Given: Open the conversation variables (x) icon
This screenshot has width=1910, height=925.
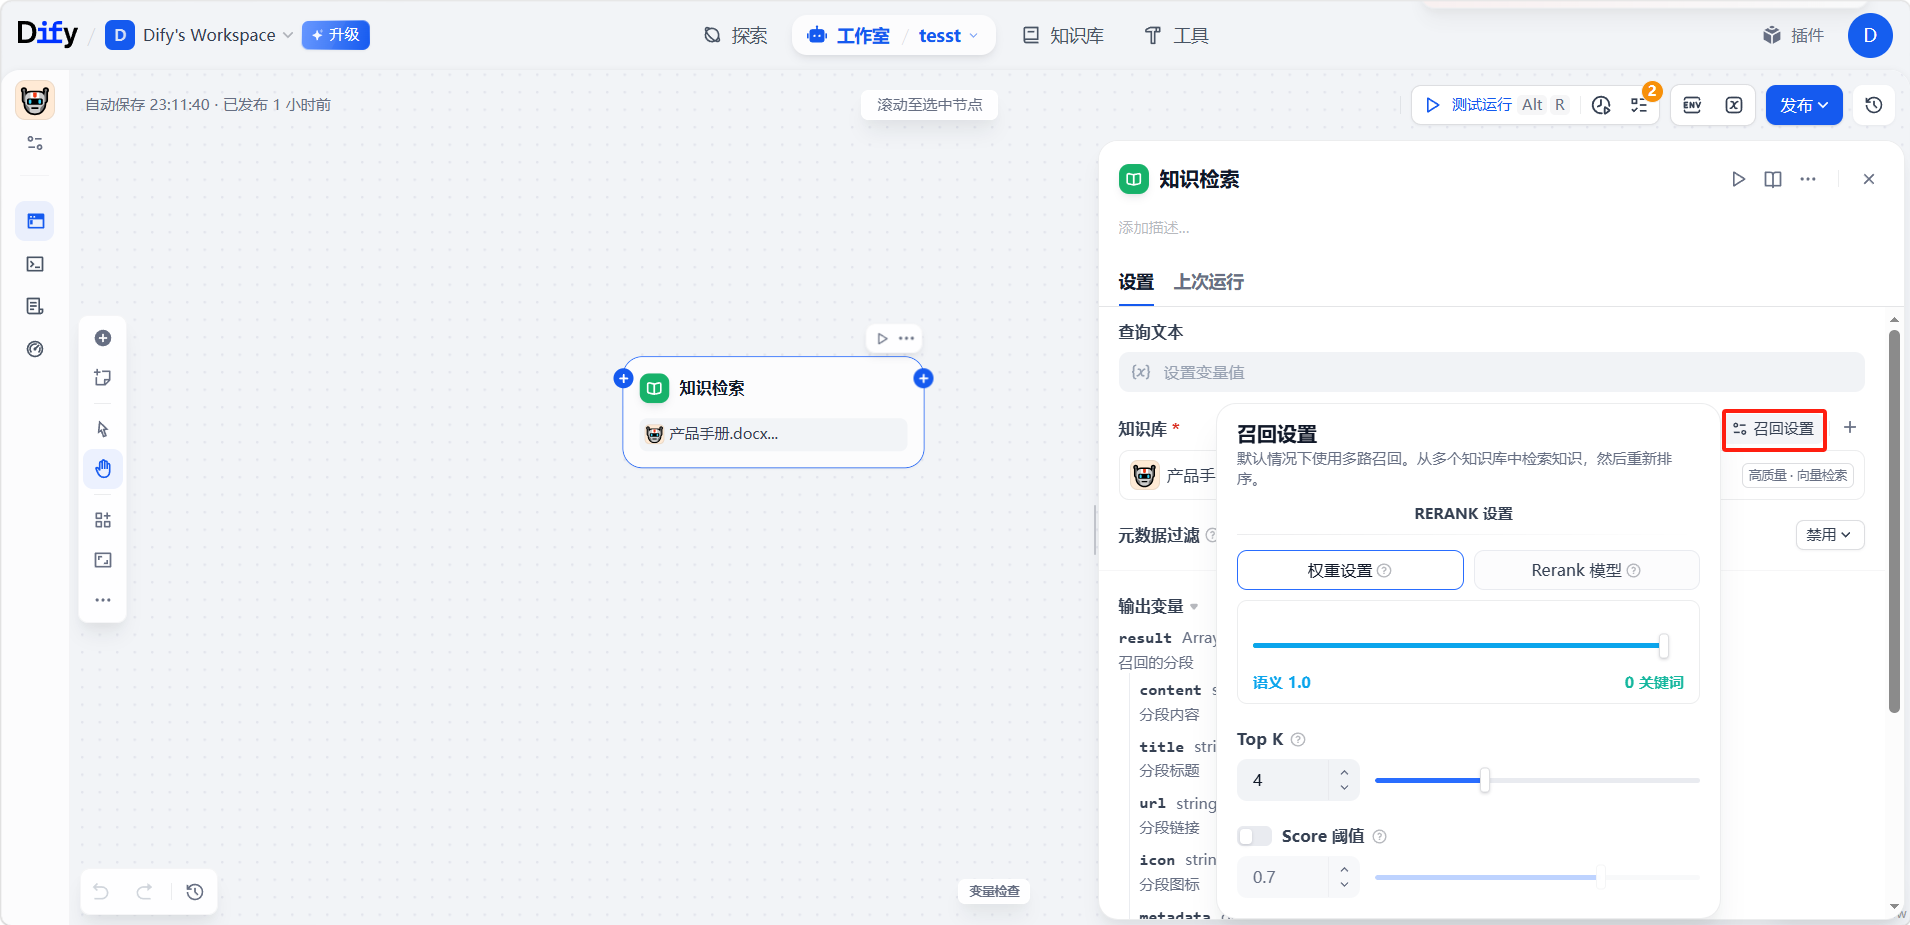Looking at the screenshot, I should coord(1734,105).
